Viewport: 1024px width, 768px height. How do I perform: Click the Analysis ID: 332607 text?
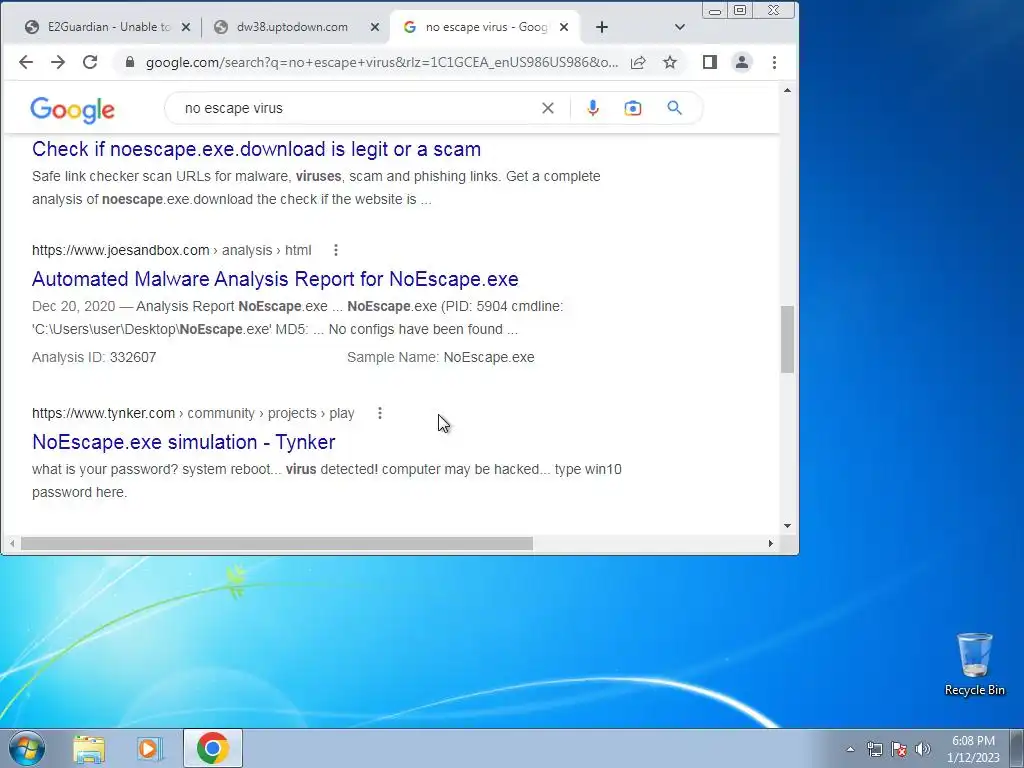pos(94,357)
